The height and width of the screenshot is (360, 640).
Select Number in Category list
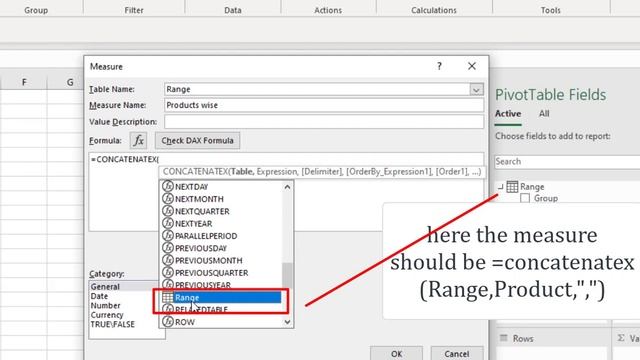click(x=105, y=305)
